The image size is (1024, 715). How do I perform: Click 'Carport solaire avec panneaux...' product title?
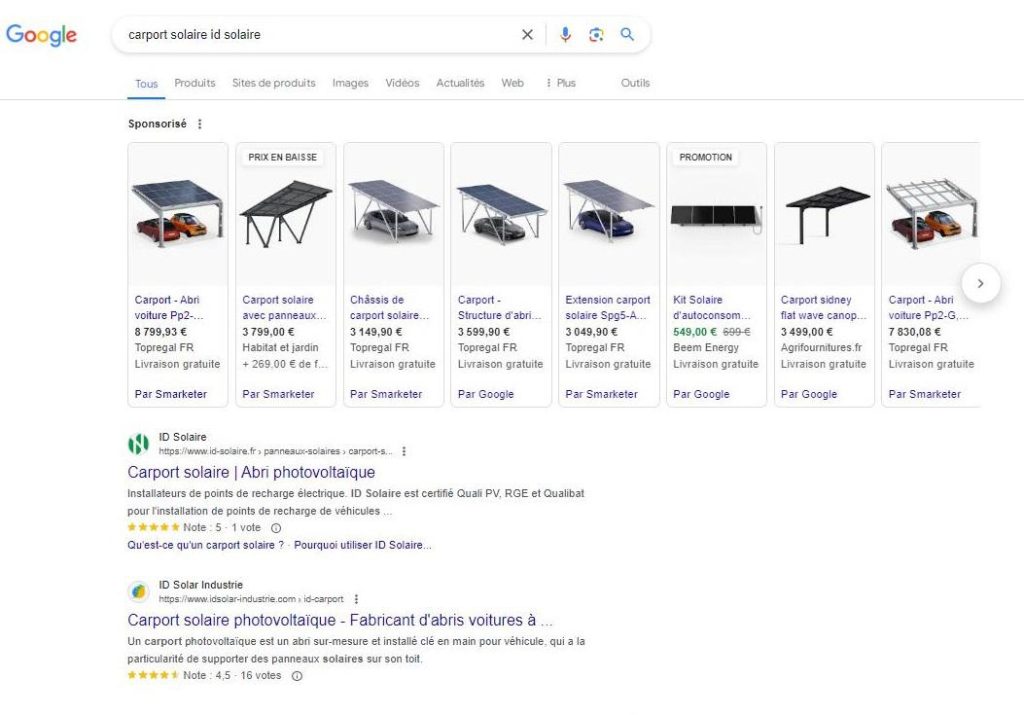(x=284, y=308)
